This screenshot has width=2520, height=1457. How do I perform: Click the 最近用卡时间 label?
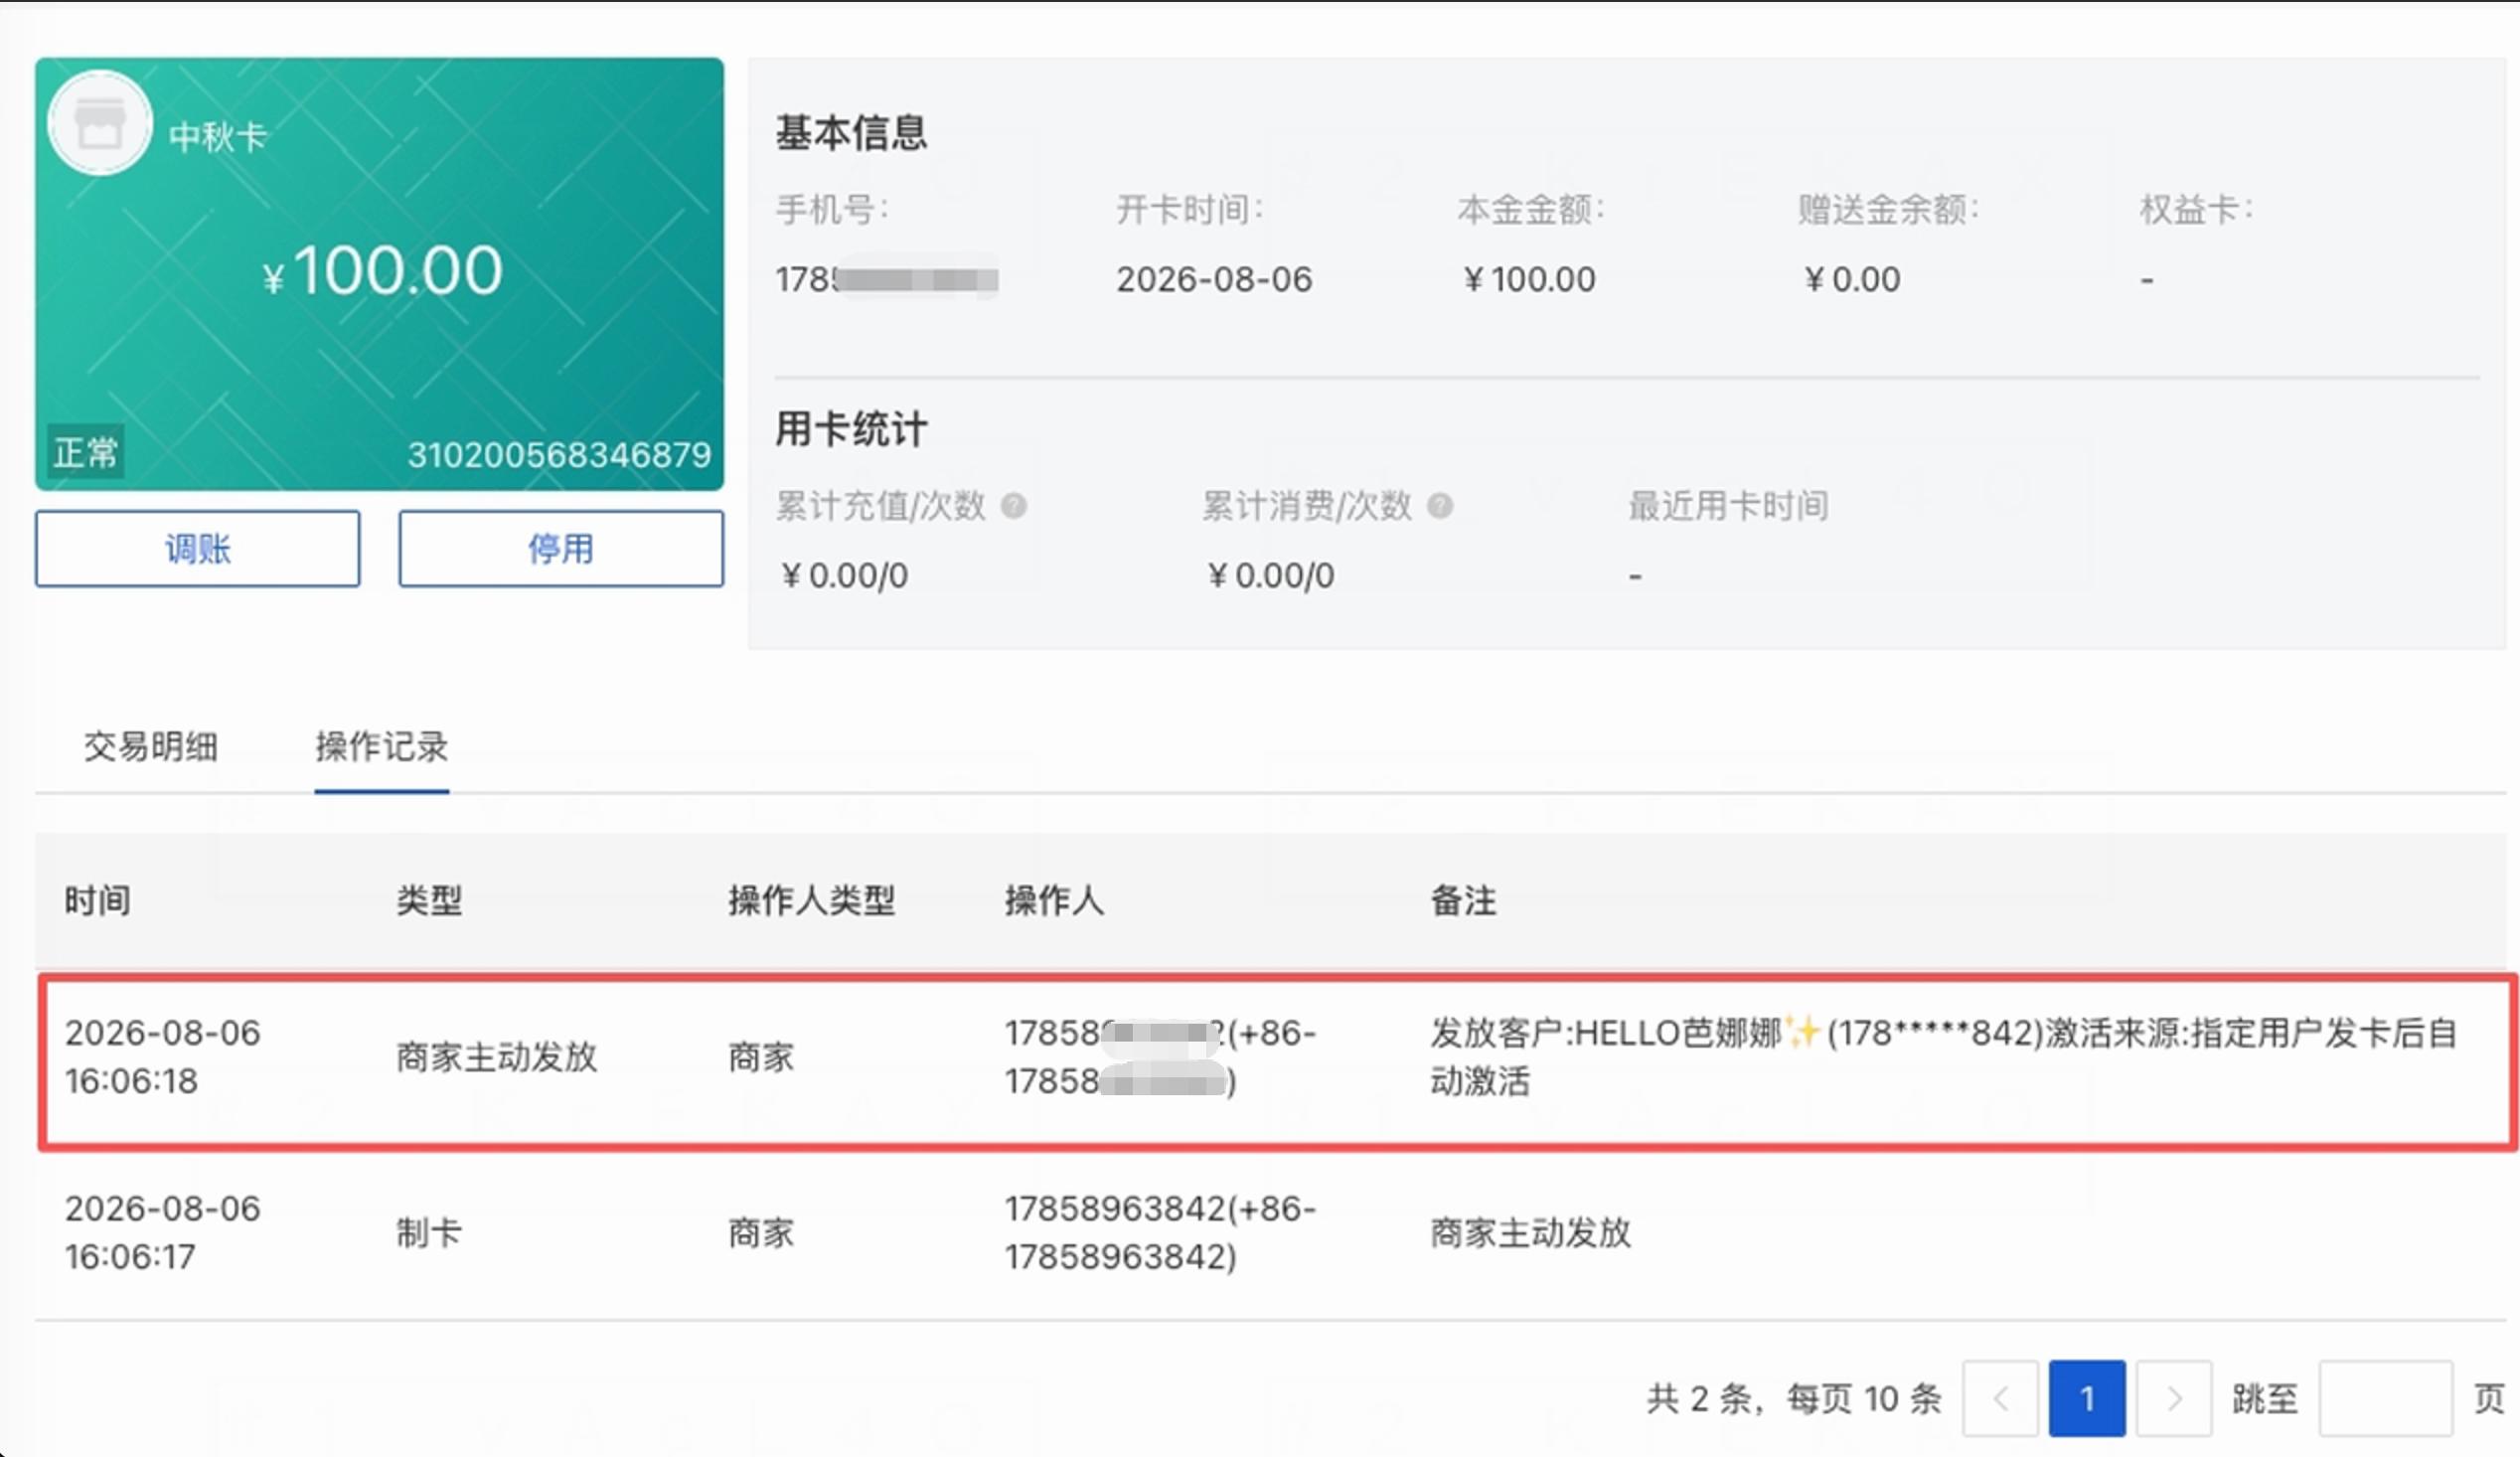click(1729, 506)
